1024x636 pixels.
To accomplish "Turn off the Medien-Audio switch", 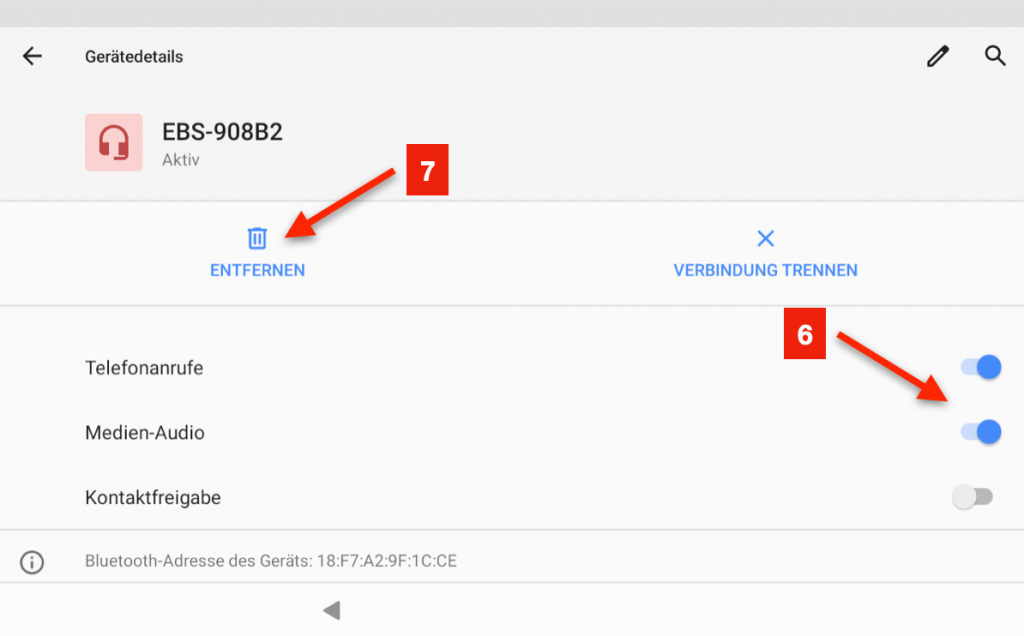I will 979,432.
